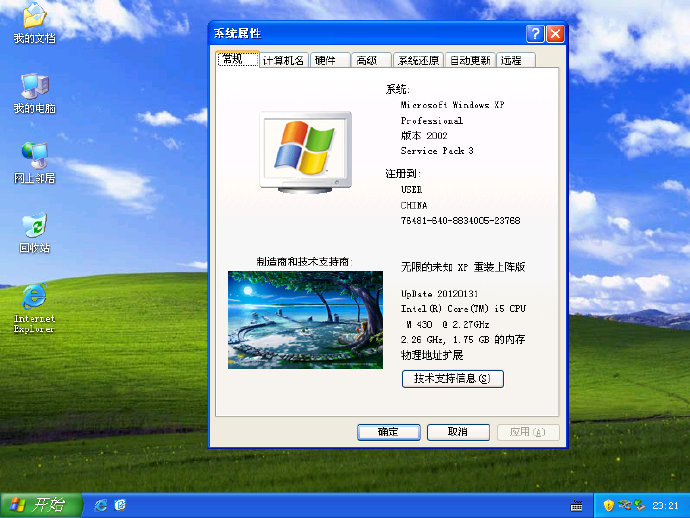Click the second quick launch browser icon
Viewport: 690px width, 518px height.
coord(120,505)
